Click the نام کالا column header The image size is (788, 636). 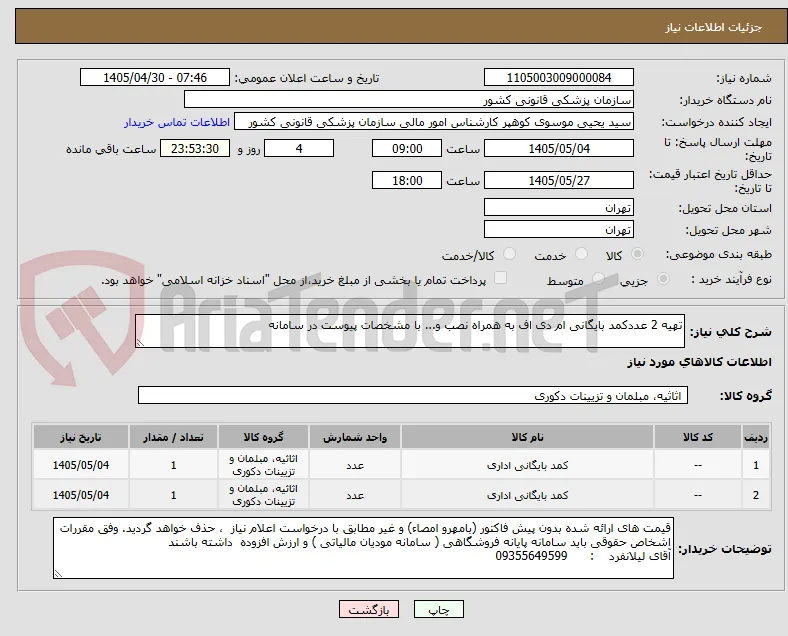[x=527, y=437]
